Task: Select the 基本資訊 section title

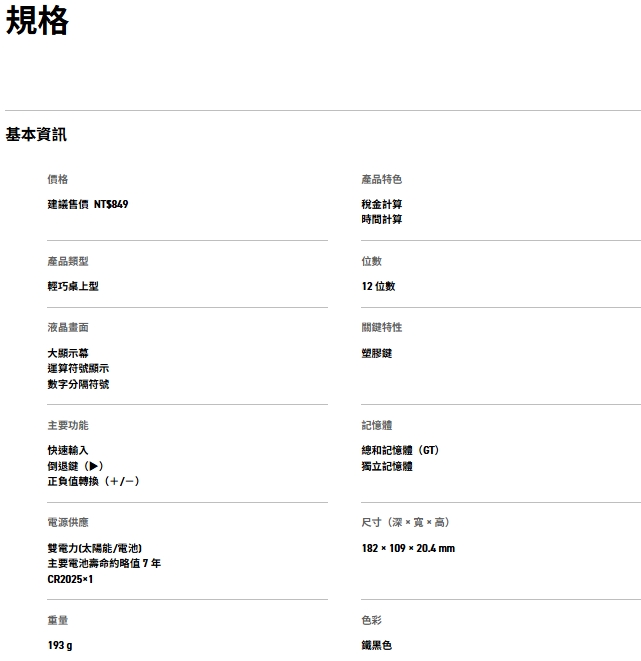Action: pos(36,134)
